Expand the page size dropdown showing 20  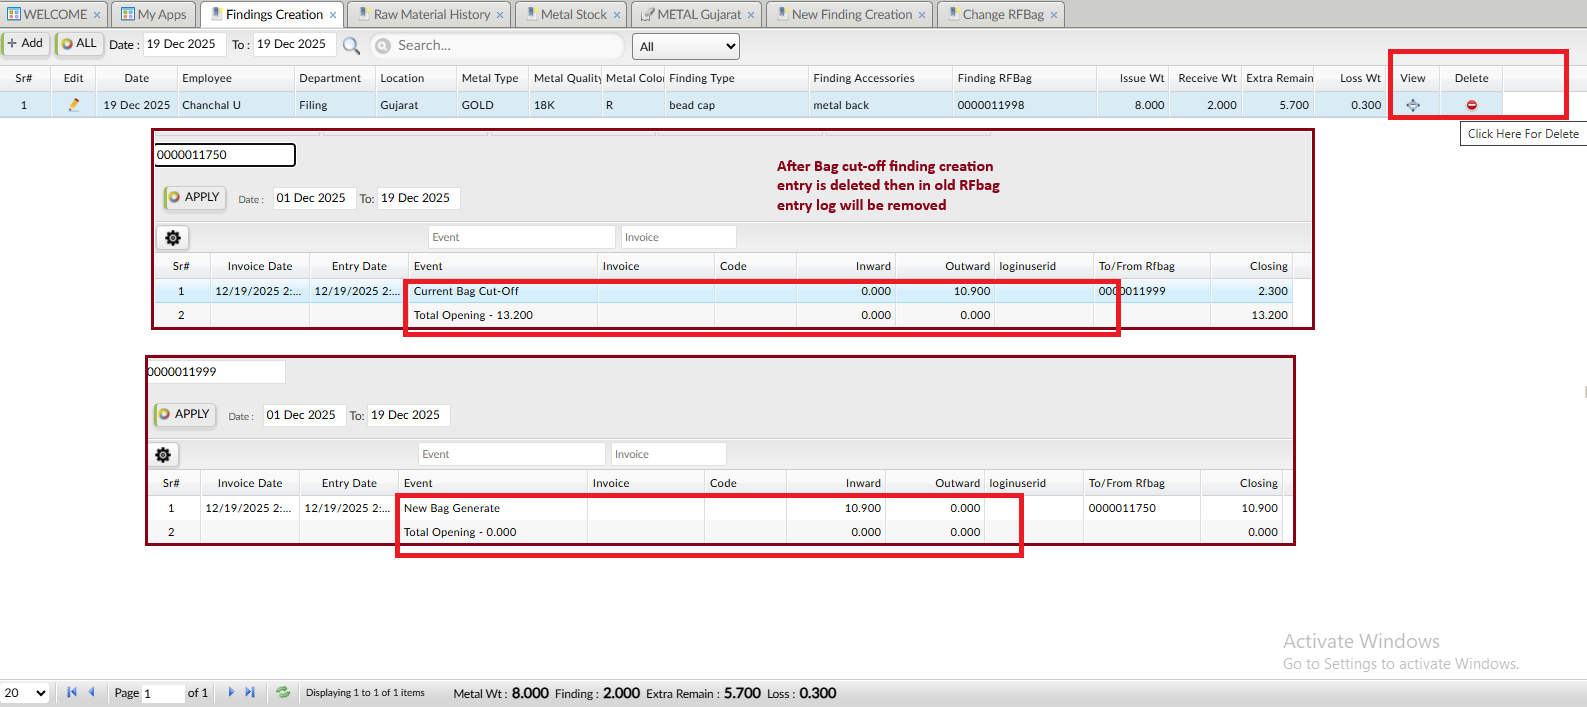click(25, 693)
